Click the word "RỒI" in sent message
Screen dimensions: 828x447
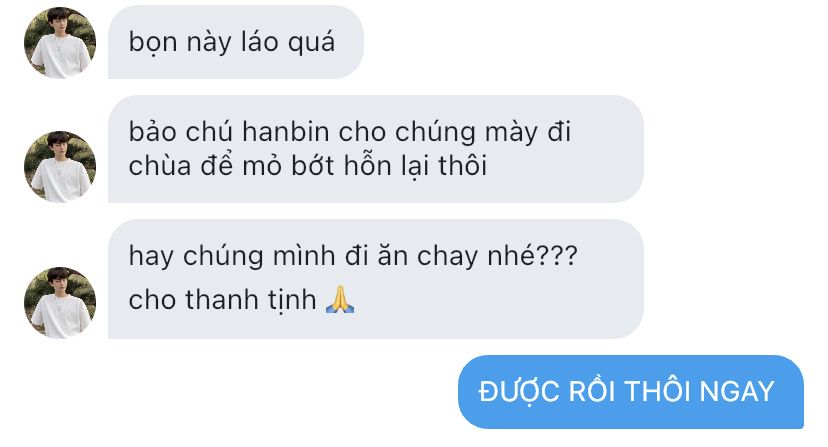click(592, 392)
